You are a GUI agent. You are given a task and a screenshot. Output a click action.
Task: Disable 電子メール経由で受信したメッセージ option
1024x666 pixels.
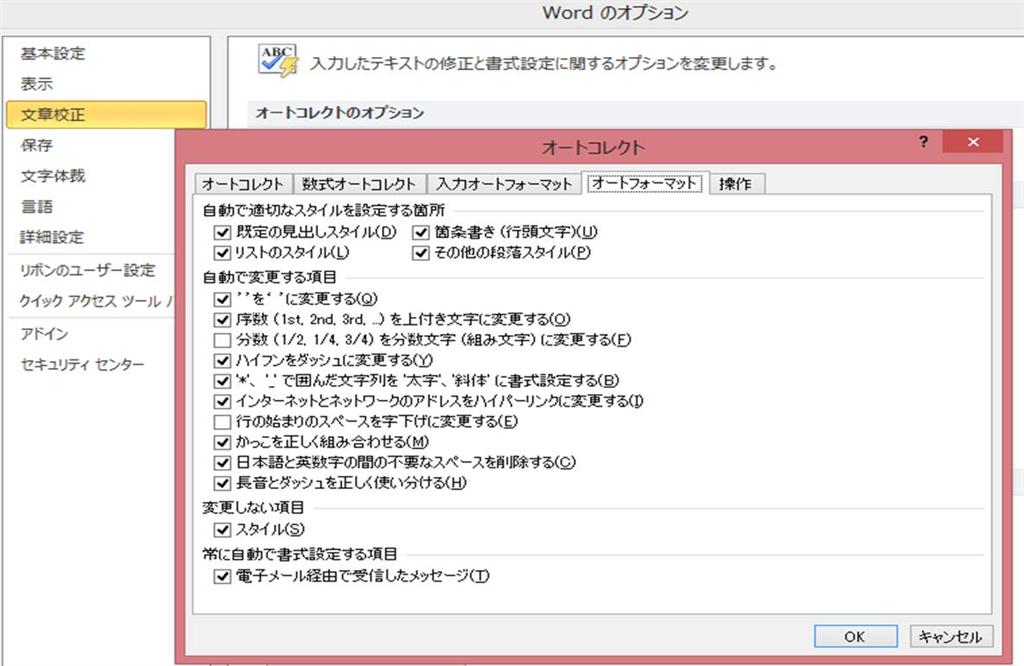coord(222,576)
